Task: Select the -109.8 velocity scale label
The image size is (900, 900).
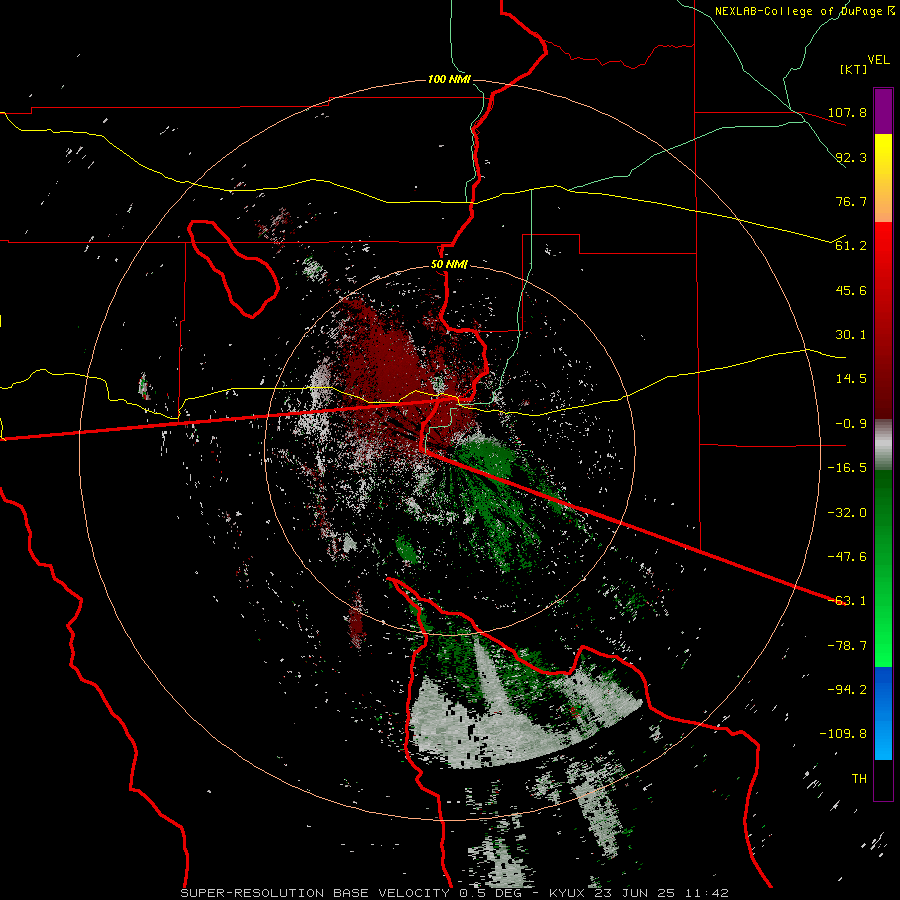Action: click(844, 734)
